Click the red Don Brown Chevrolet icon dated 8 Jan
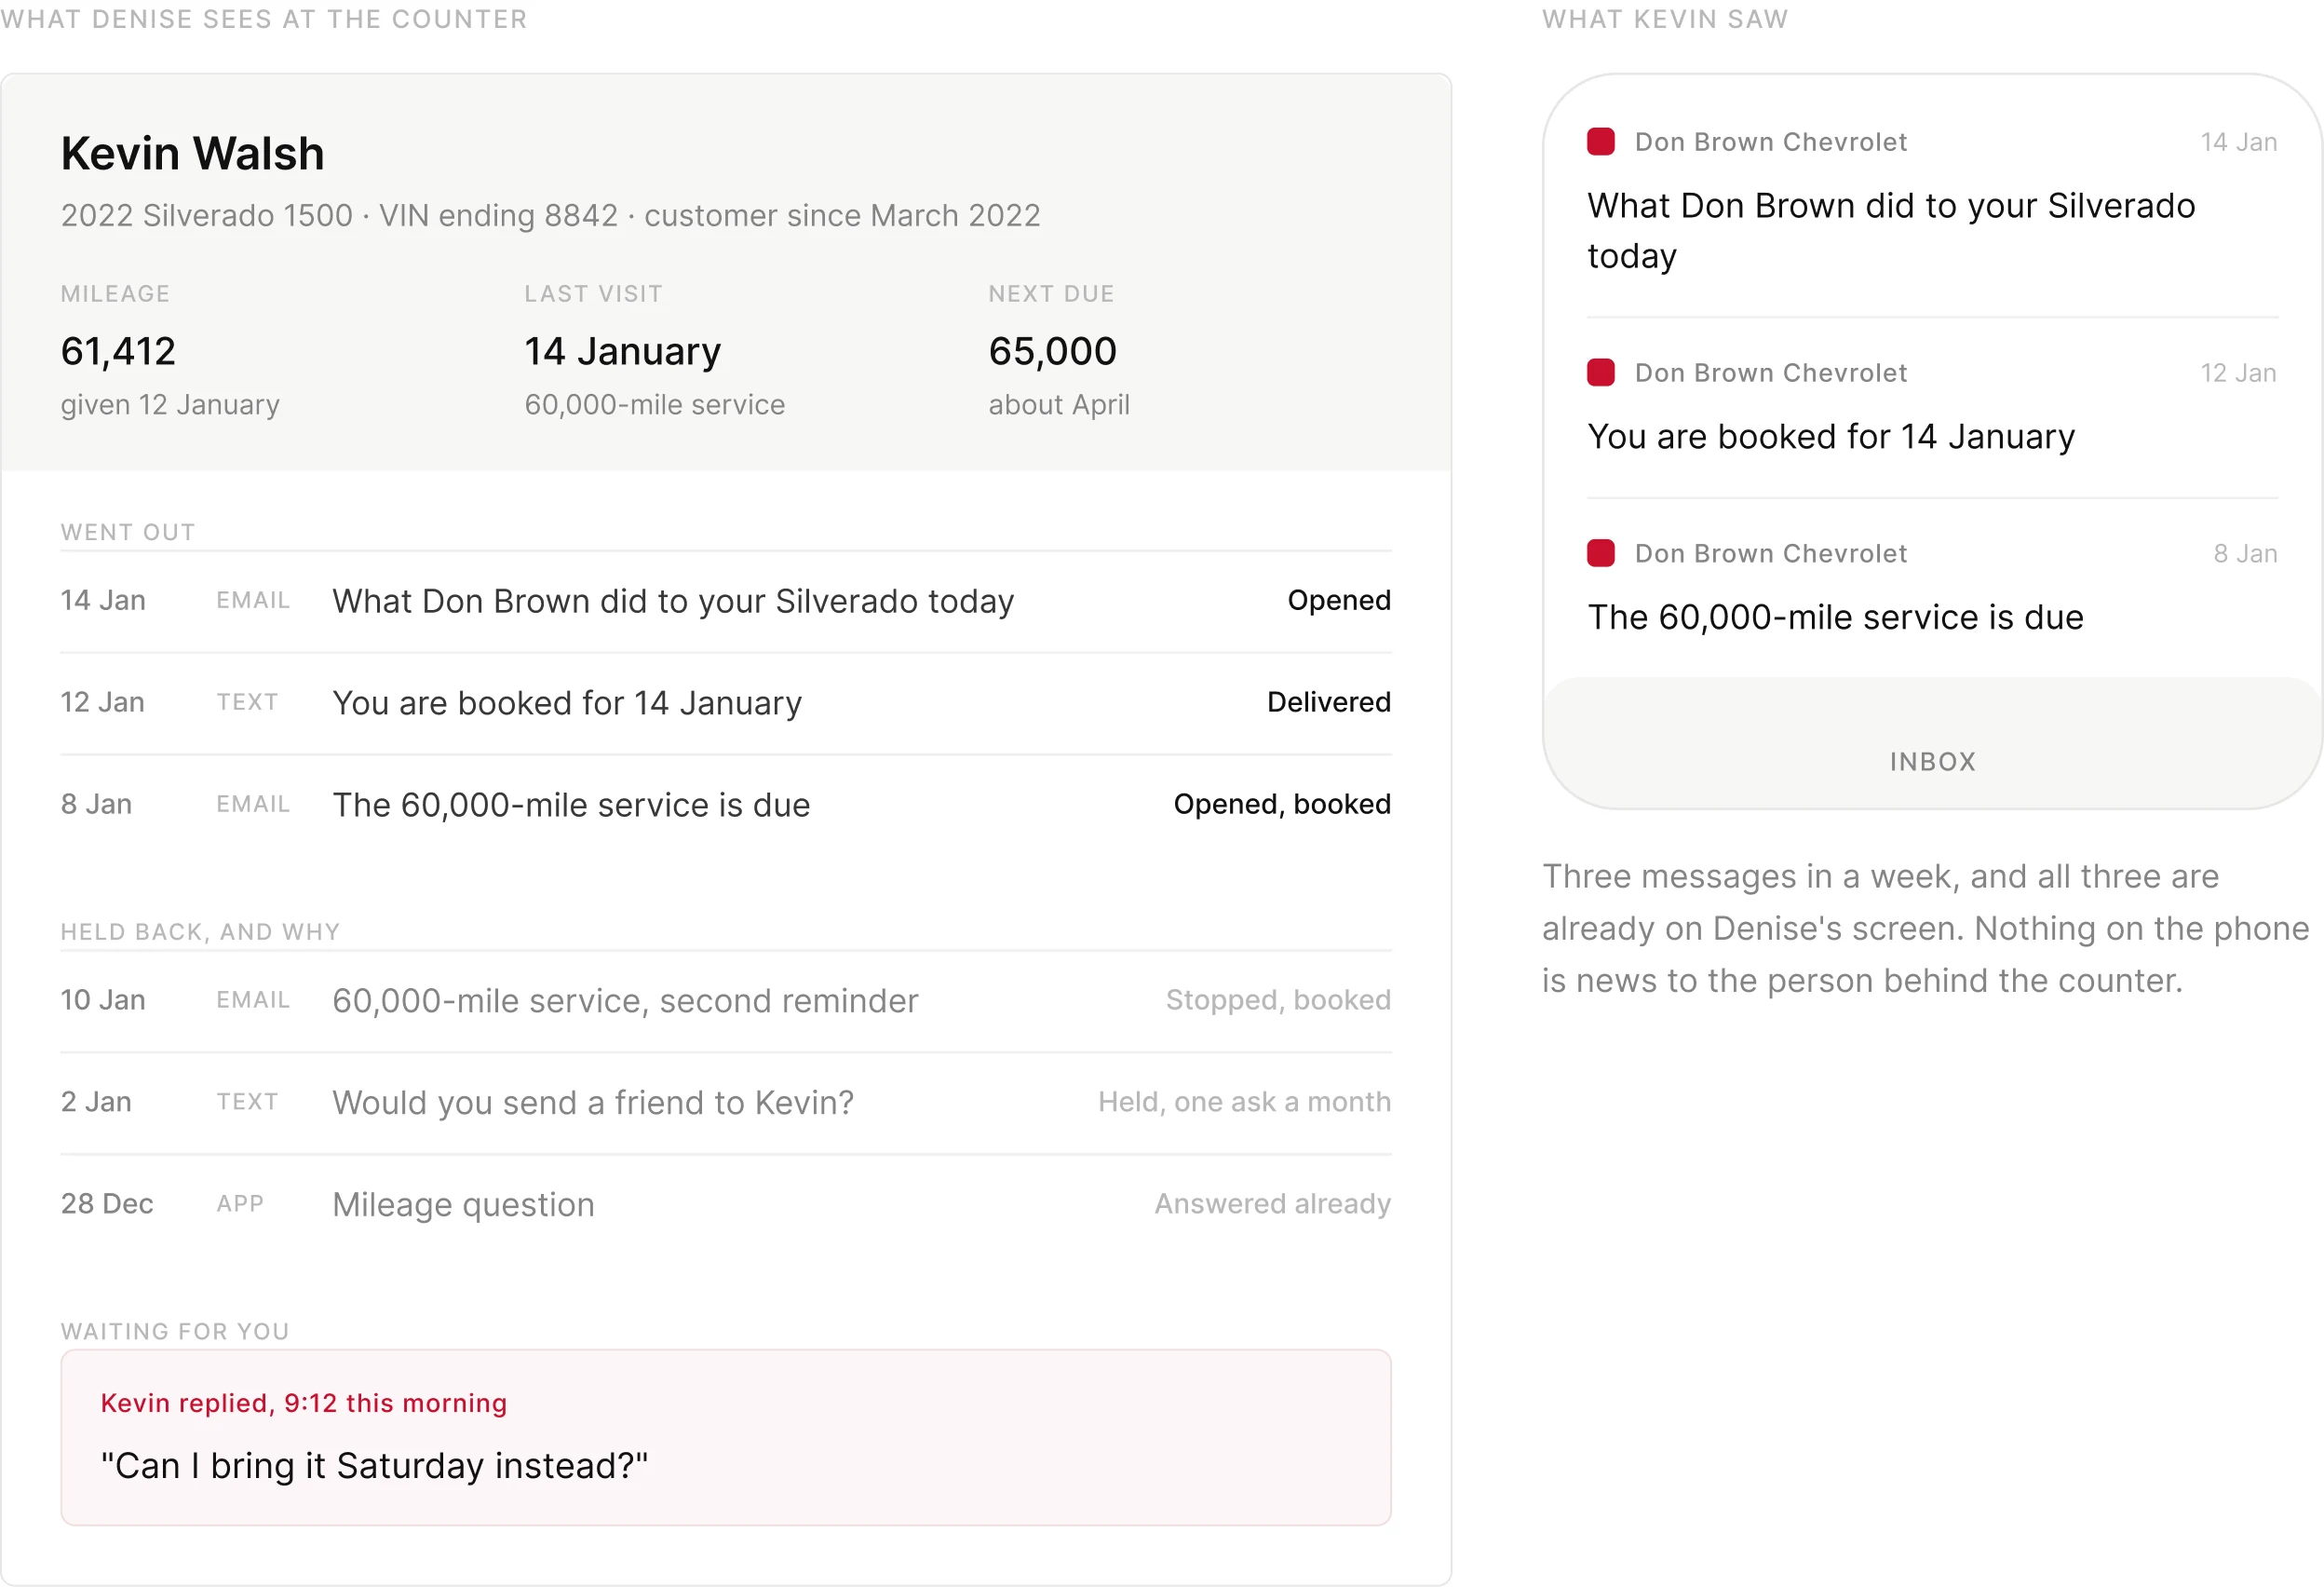The width and height of the screenshot is (2324, 1587). point(1600,554)
